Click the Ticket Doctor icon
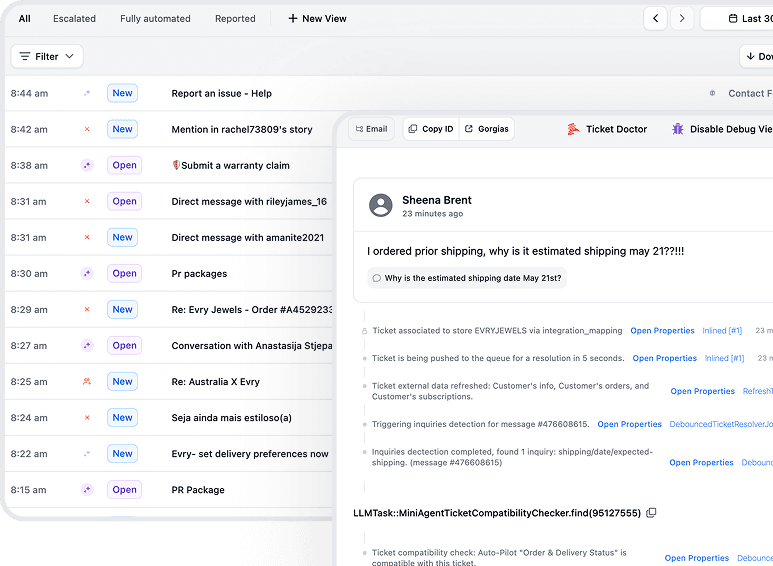Screen dimensions: 773x566 [573, 129]
